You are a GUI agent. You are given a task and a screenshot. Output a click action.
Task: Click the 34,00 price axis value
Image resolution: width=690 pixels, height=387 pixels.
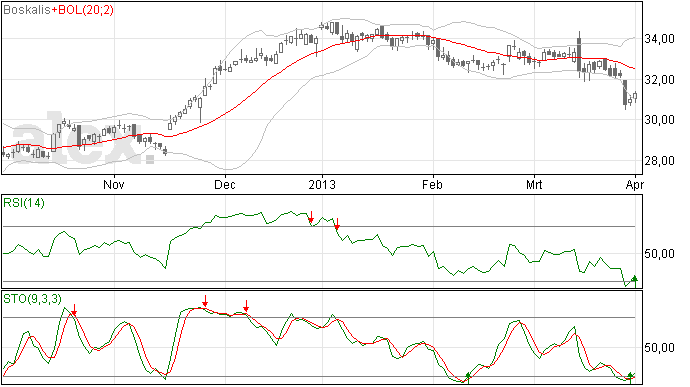pyautogui.click(x=659, y=39)
